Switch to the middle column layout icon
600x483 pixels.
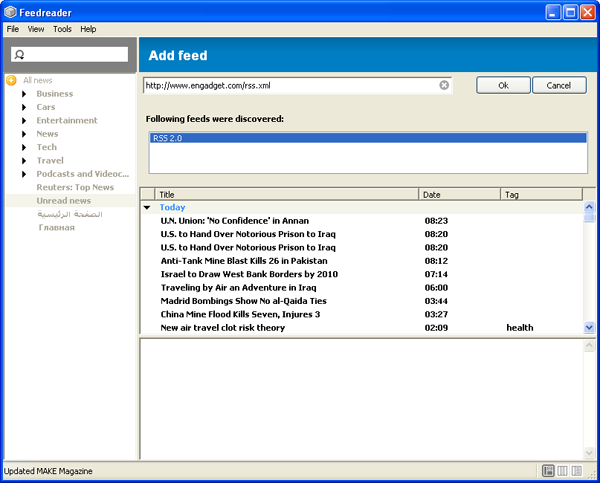[x=563, y=471]
